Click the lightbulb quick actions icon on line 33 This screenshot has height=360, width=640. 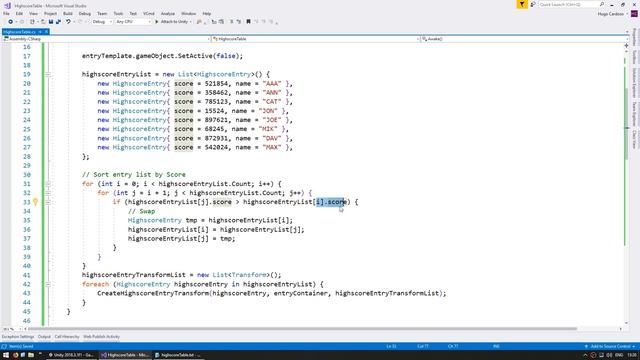[36, 202]
